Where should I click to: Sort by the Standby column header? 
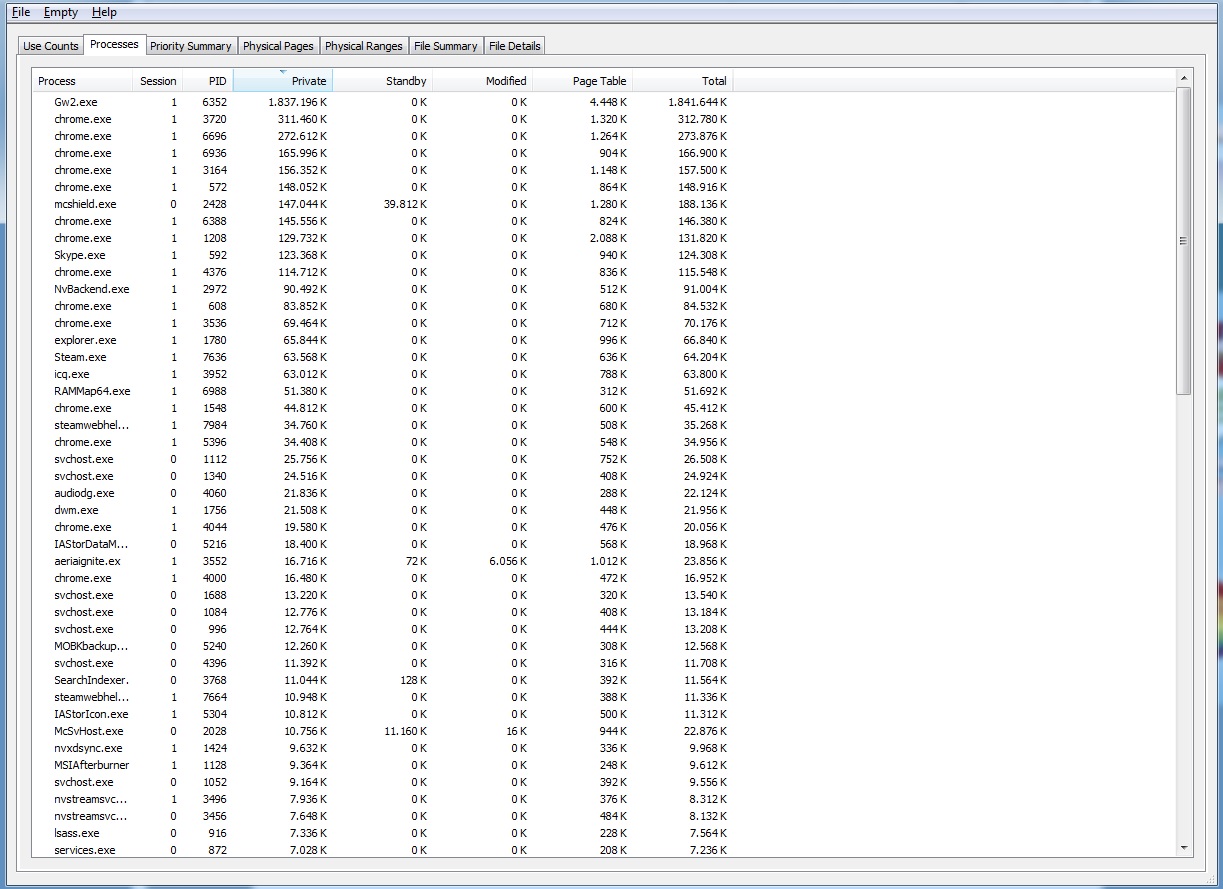[382, 81]
